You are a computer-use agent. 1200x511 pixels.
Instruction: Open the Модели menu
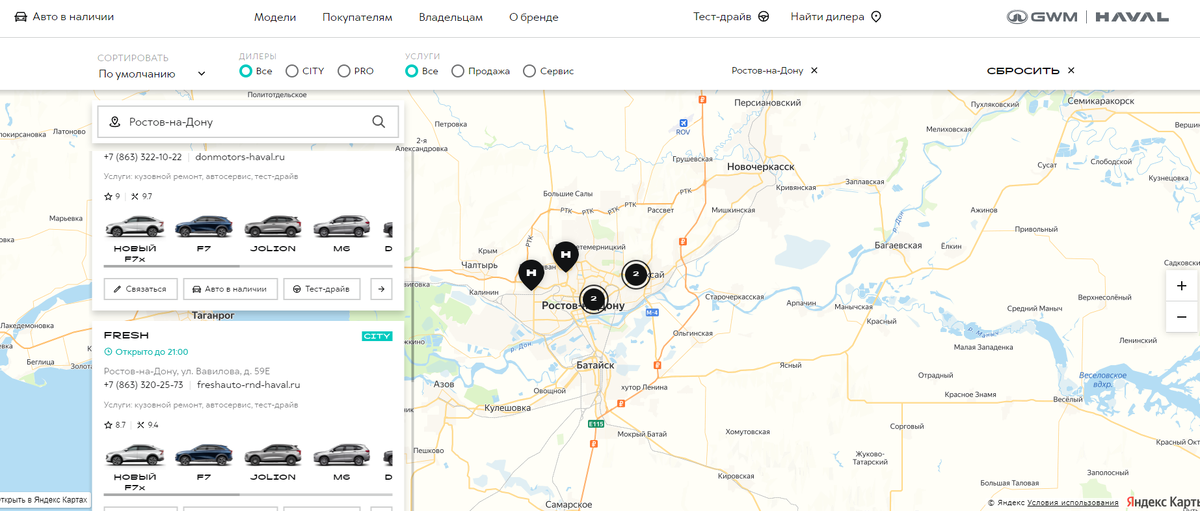pos(275,17)
